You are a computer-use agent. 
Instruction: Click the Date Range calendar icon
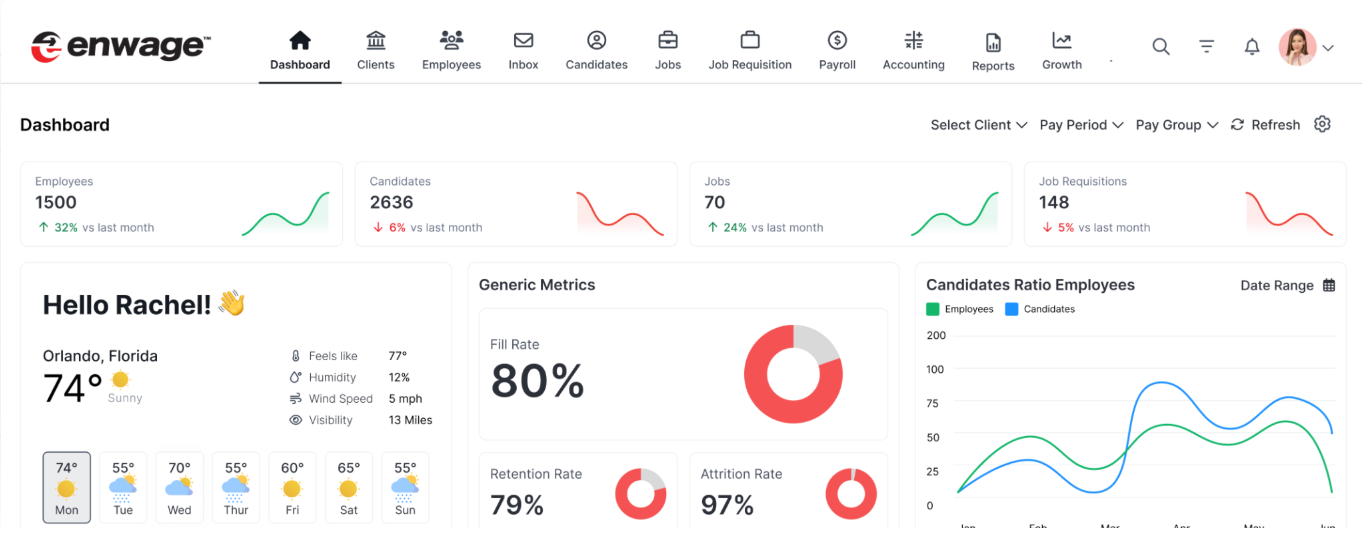pos(1329,285)
